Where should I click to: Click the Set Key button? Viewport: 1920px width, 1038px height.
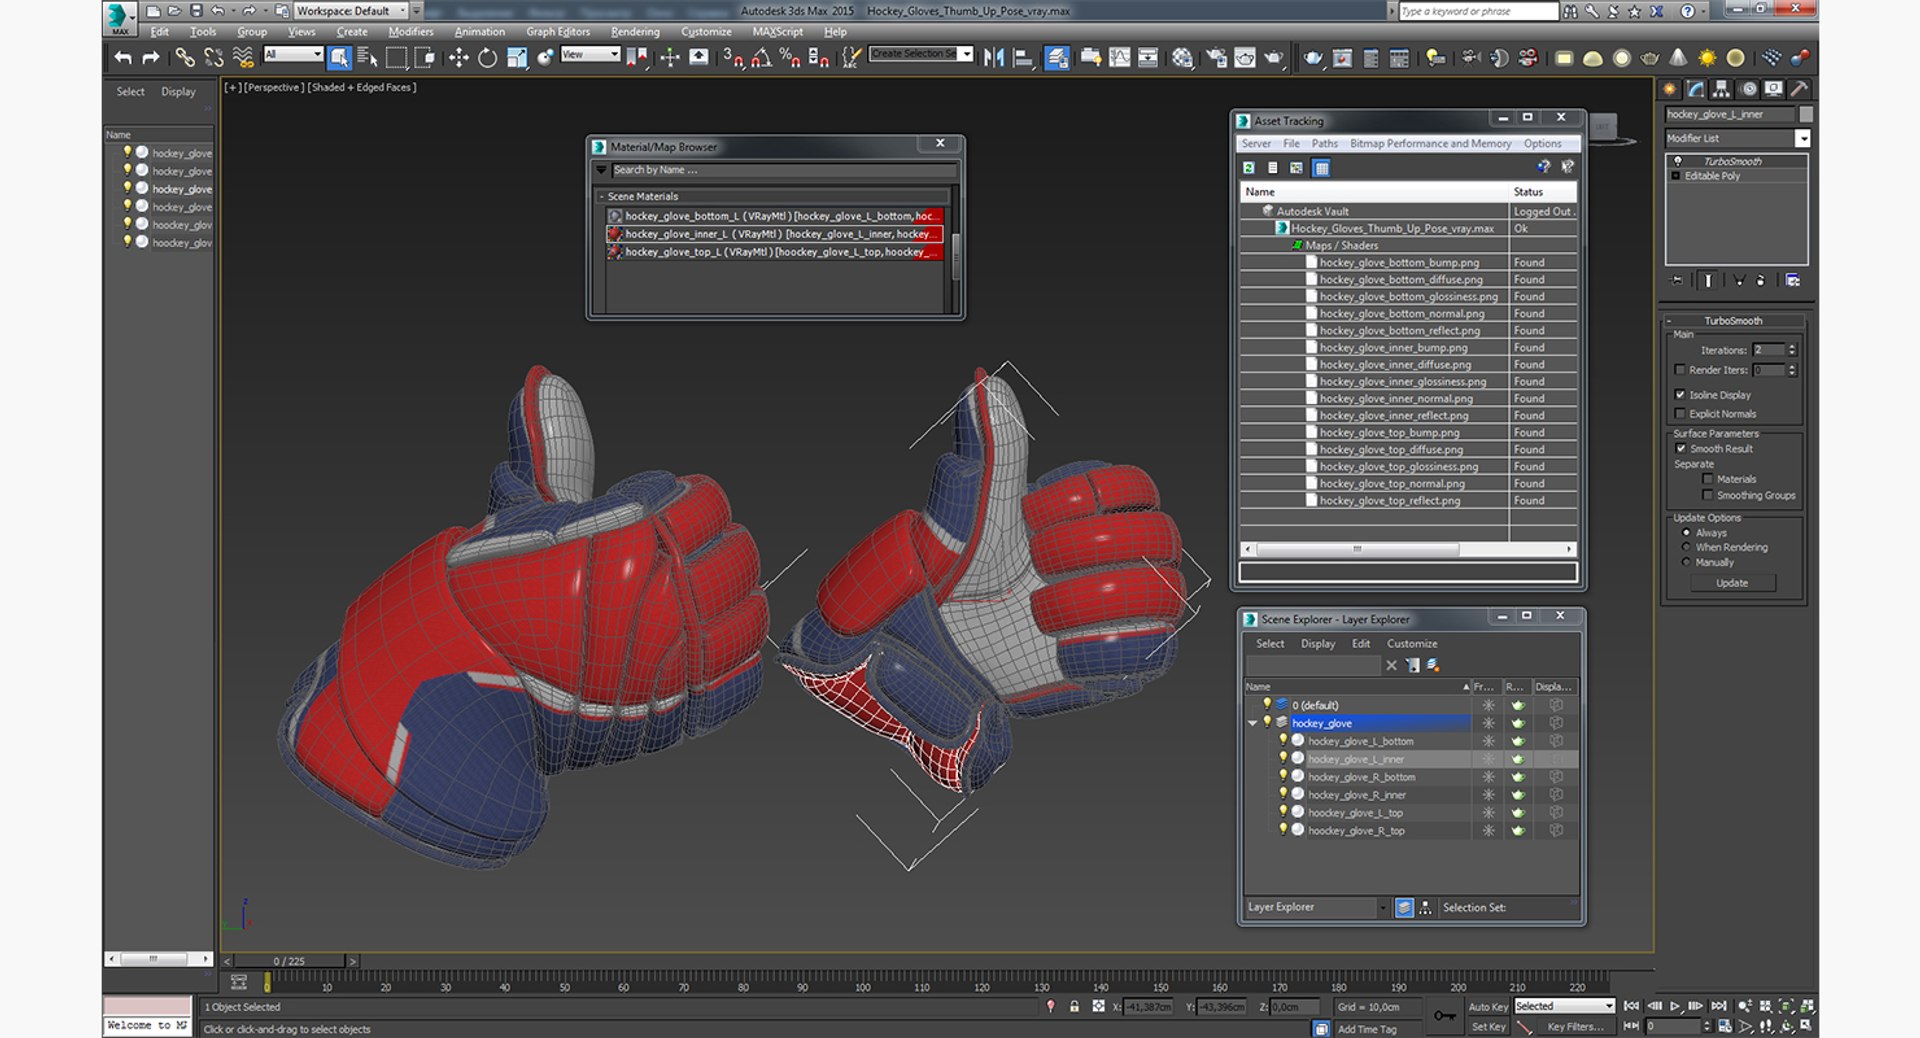(1488, 1027)
